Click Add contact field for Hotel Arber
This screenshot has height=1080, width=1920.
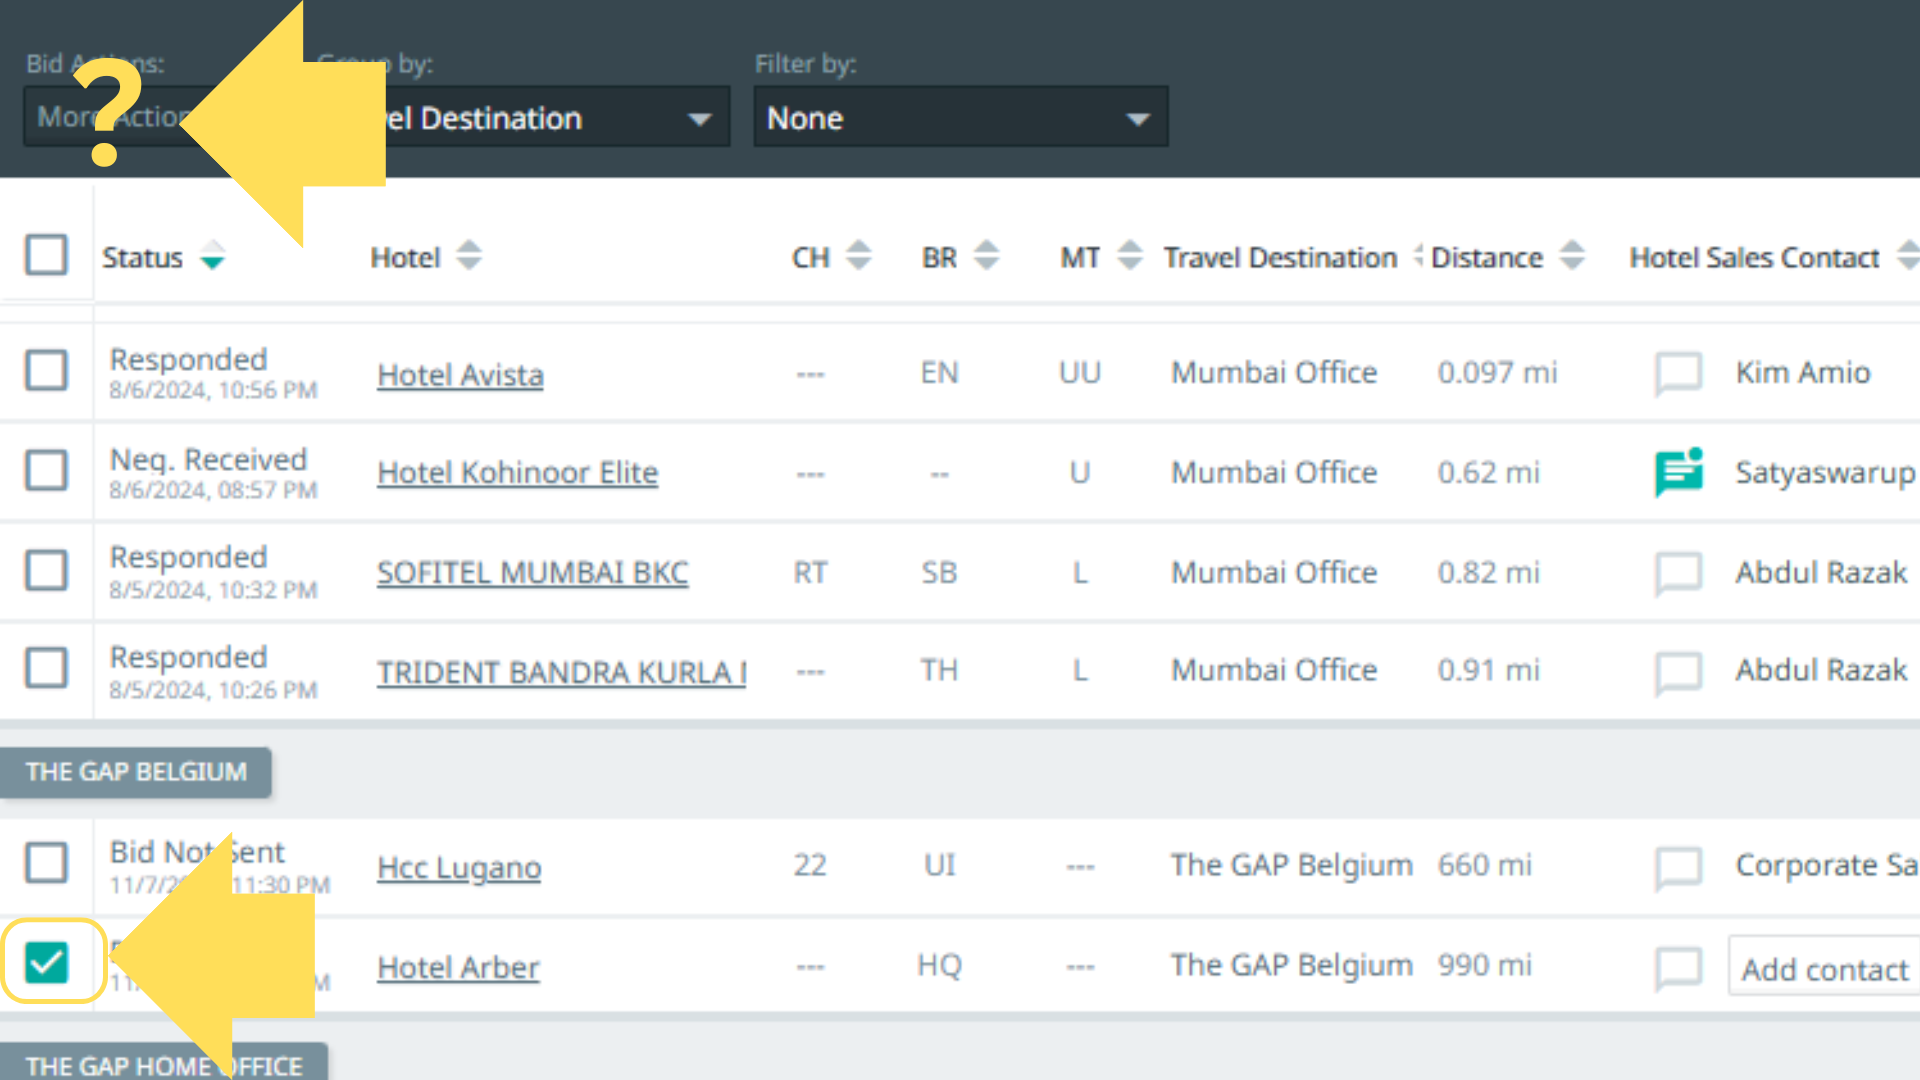pos(1824,968)
